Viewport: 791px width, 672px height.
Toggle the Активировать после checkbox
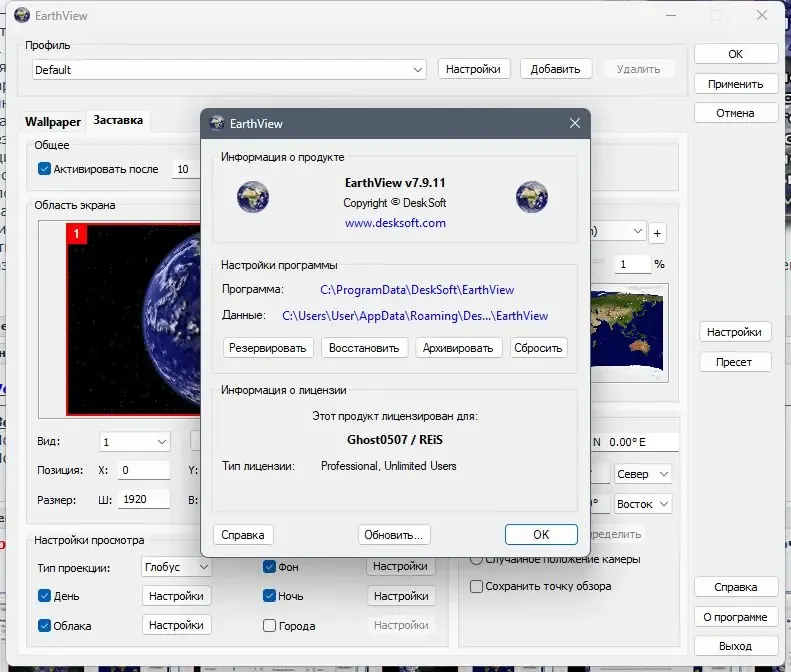[x=44, y=169]
